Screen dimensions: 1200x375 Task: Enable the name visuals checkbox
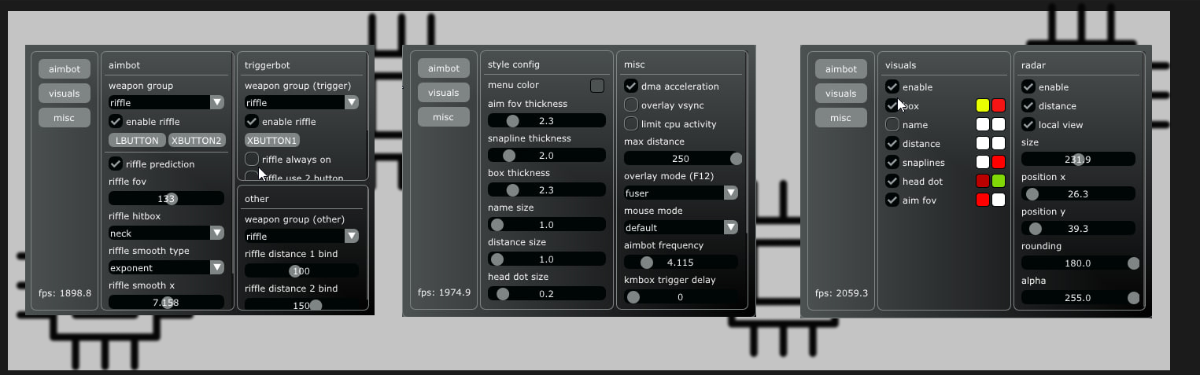pyautogui.click(x=892, y=124)
